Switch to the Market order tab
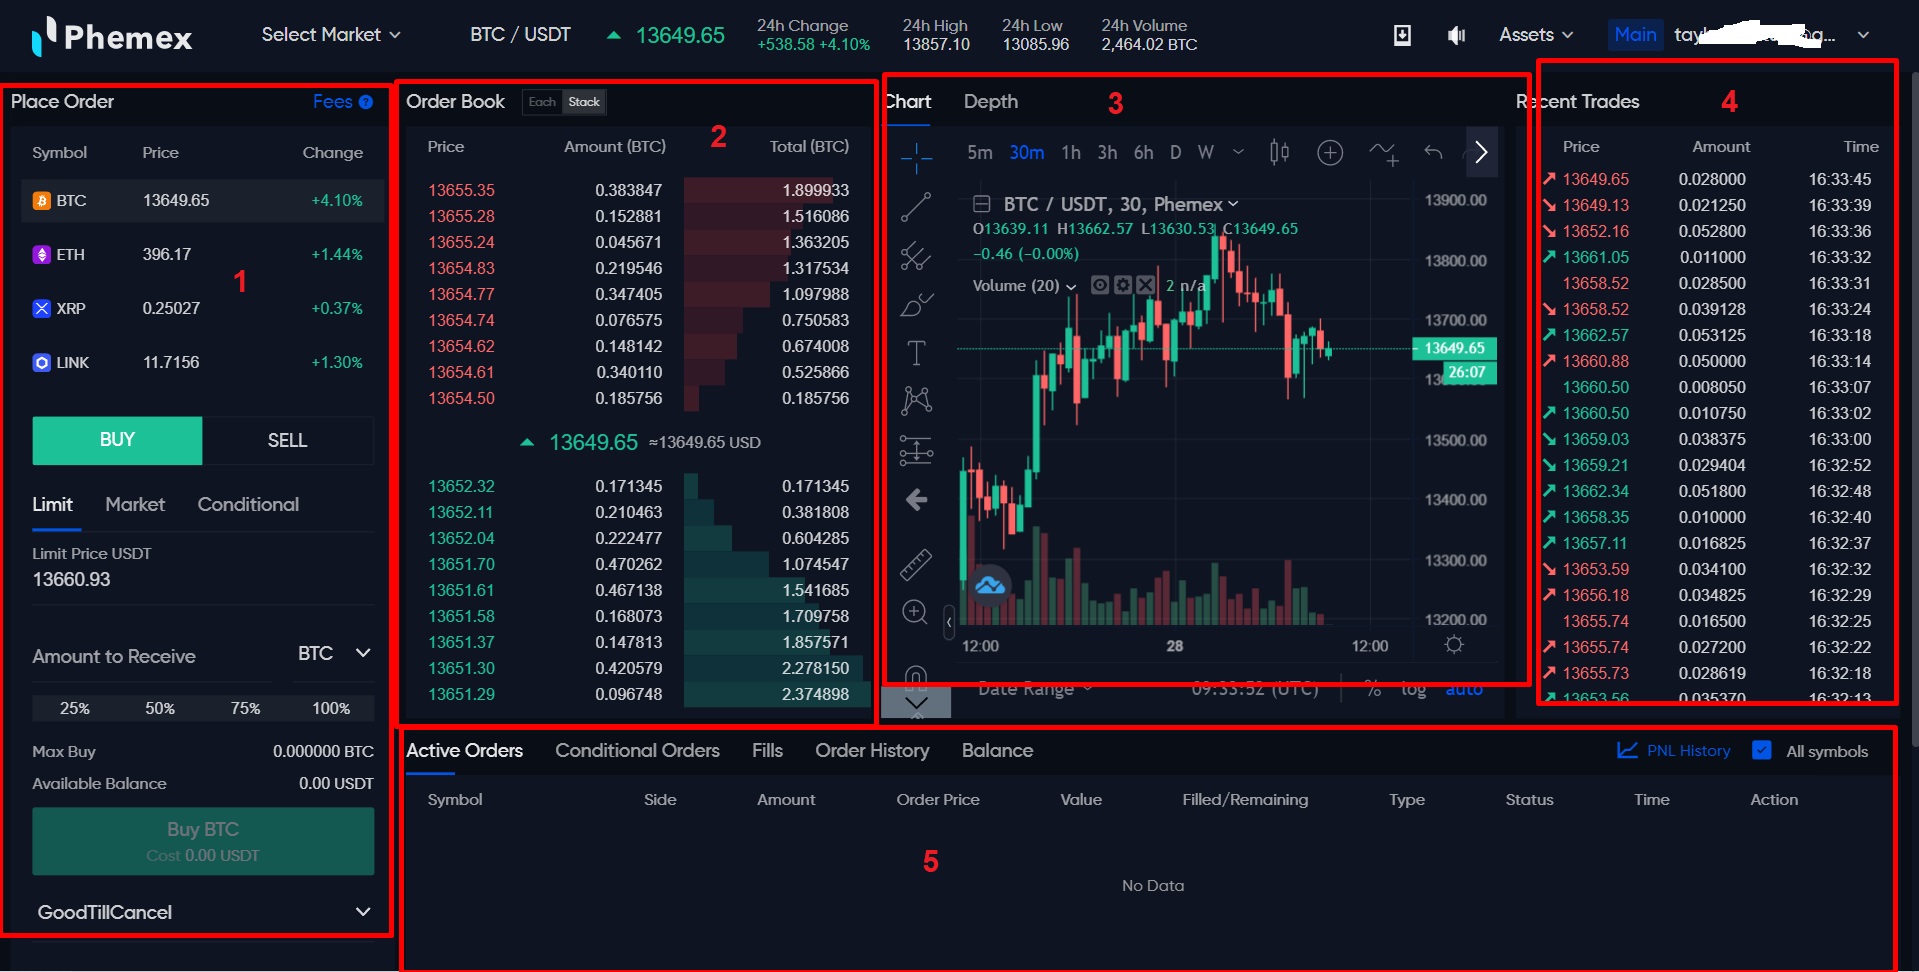Viewport: 1919px width, 972px height. point(135,504)
